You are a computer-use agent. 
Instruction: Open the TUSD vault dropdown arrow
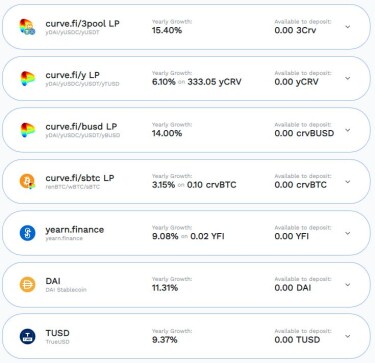pyautogui.click(x=348, y=336)
